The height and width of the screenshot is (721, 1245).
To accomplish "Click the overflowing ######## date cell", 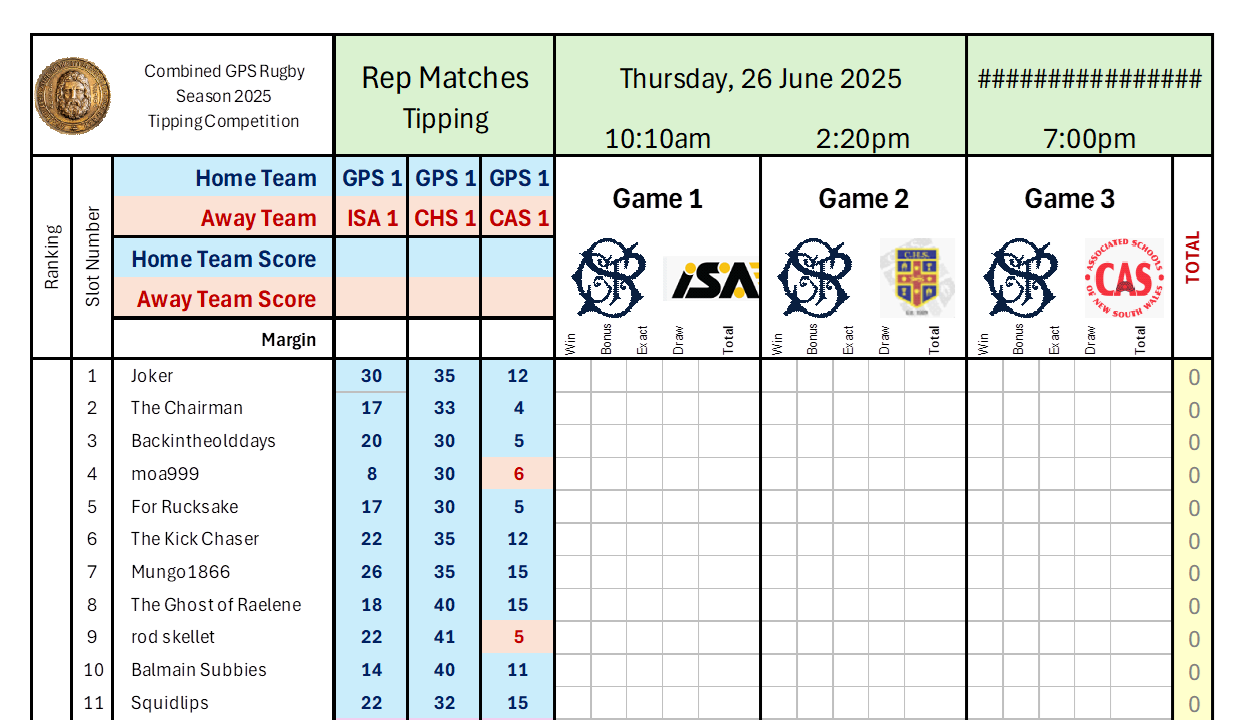I will [x=1089, y=79].
